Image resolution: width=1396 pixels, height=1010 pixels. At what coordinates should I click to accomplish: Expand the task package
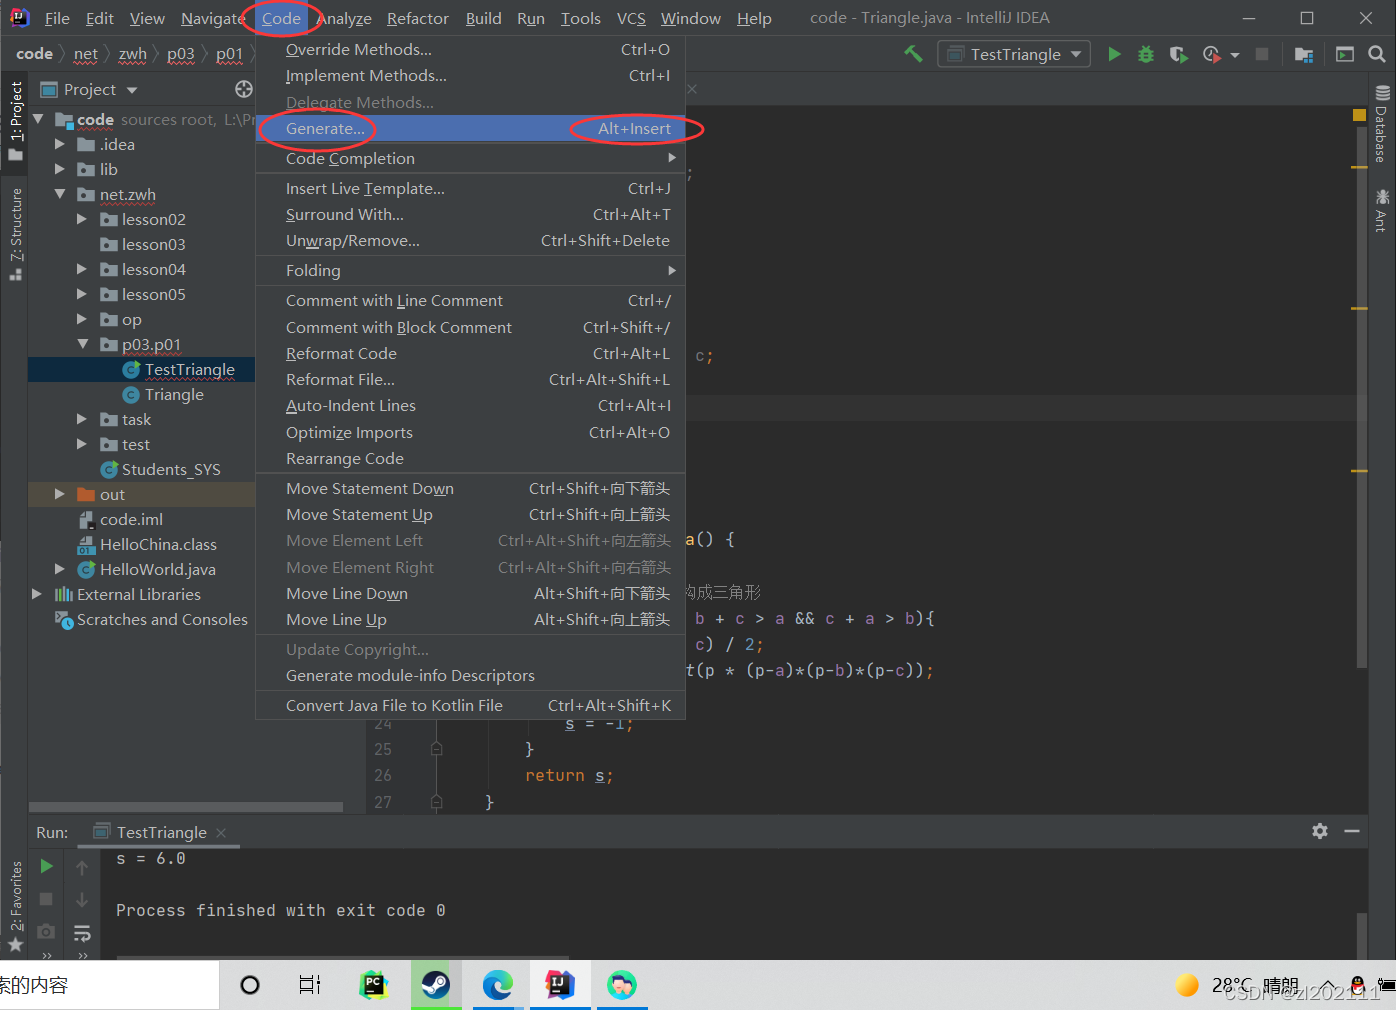tap(82, 419)
